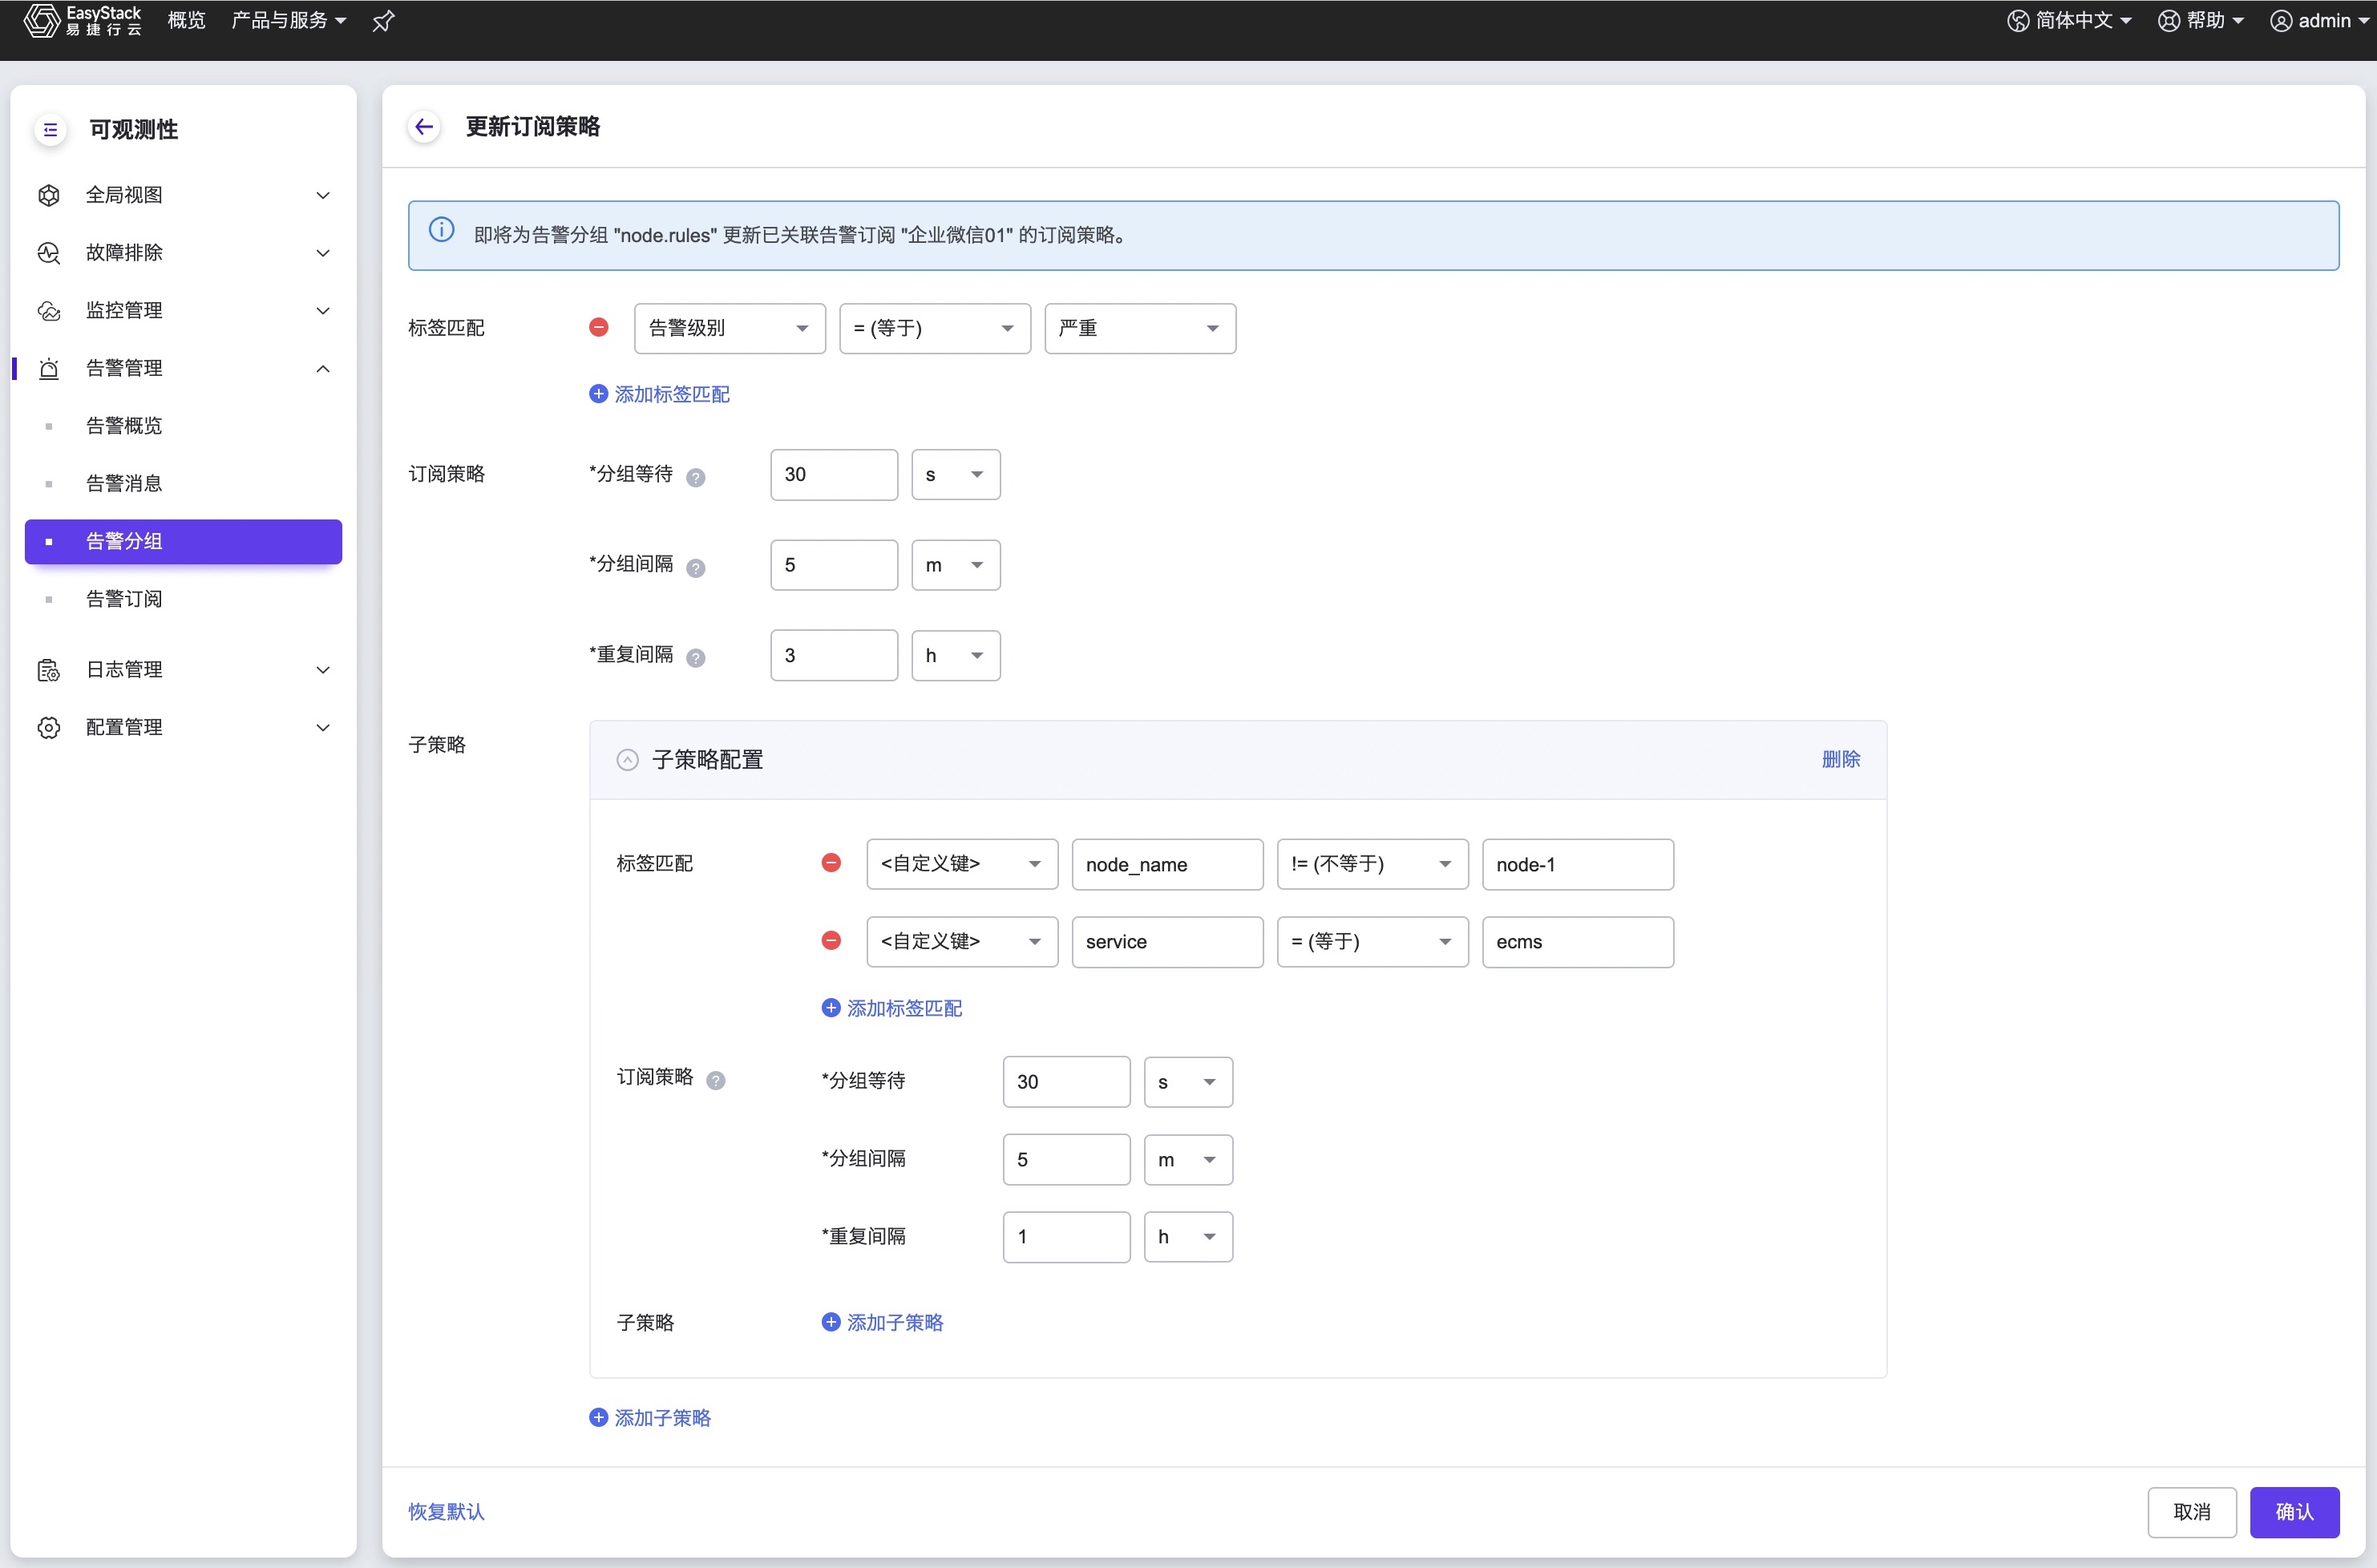The width and height of the screenshot is (2377, 1568).
Task: Focus the top 重复间隔 field with 3
Action: pyautogui.click(x=834, y=656)
